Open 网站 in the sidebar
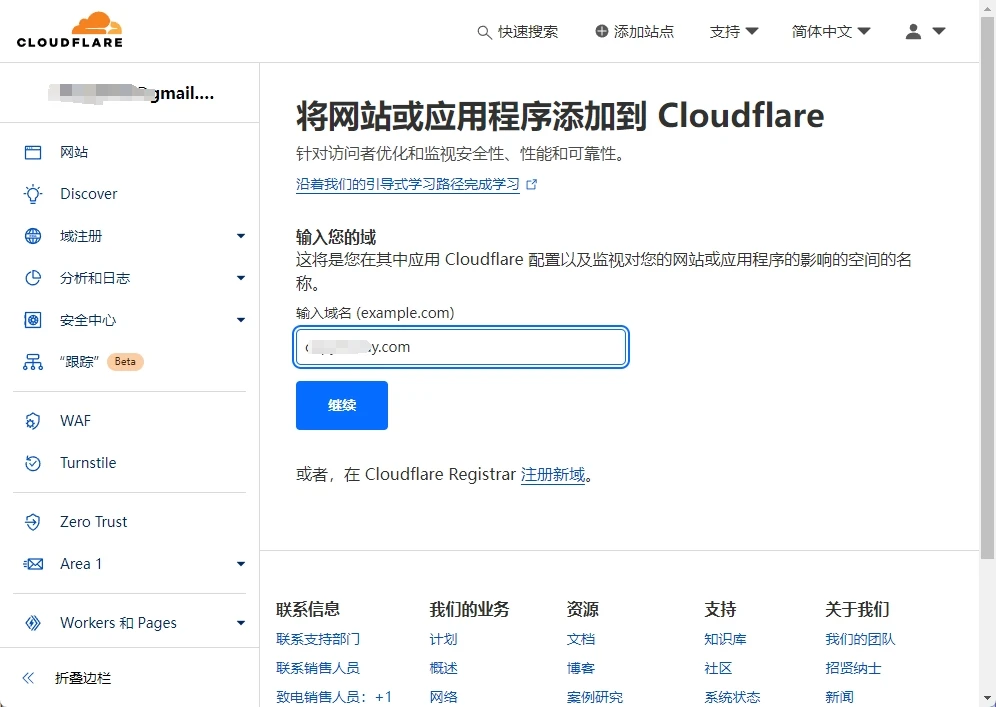This screenshot has height=707, width=996. 74,152
